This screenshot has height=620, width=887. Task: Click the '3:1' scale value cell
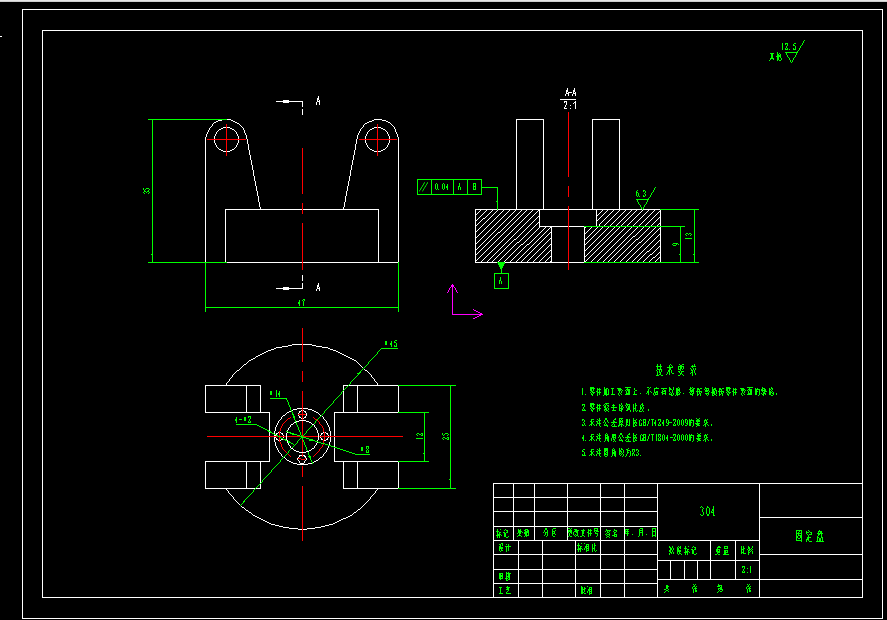pos(747,570)
